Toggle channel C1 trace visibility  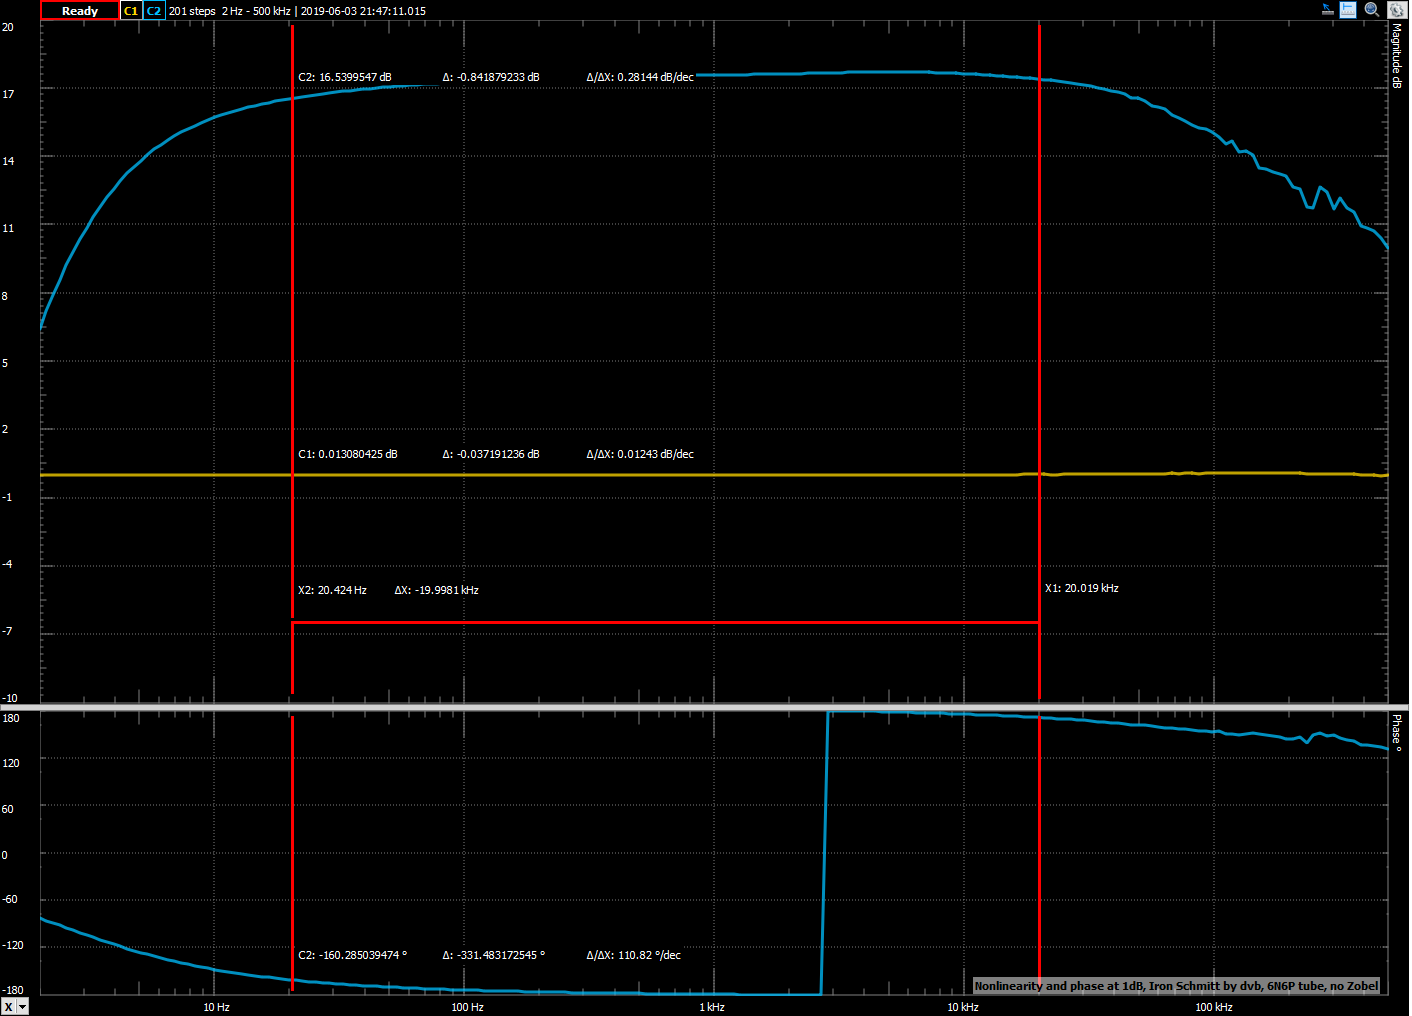(131, 11)
